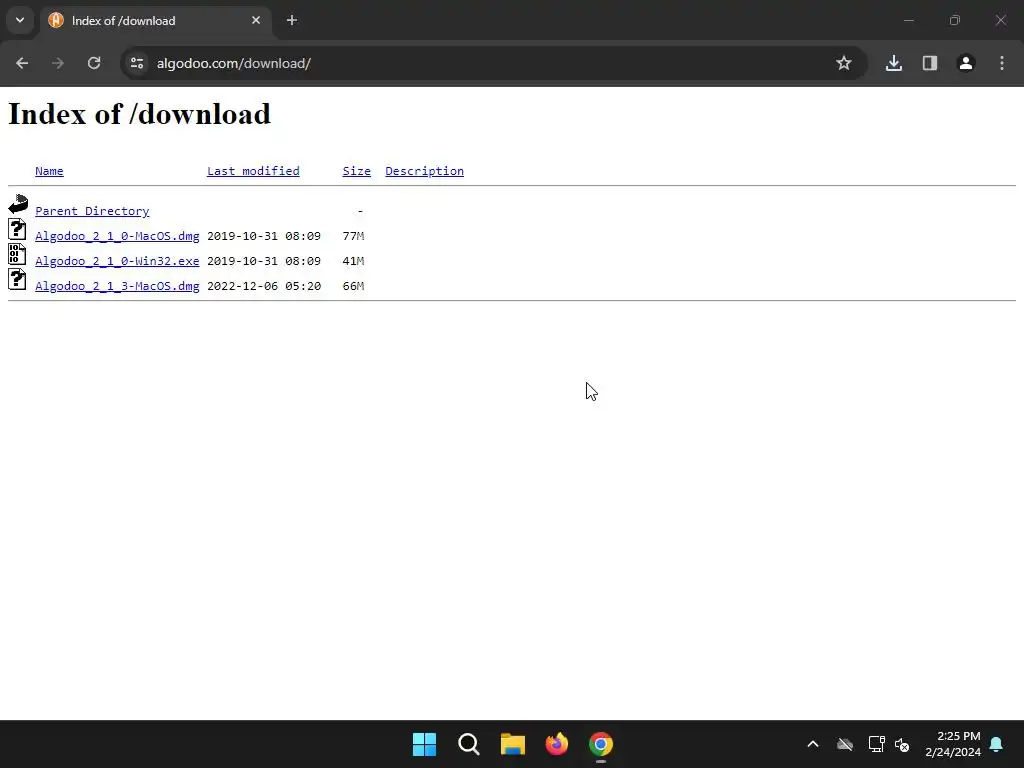Open the Chrome profile icon

[966, 63]
